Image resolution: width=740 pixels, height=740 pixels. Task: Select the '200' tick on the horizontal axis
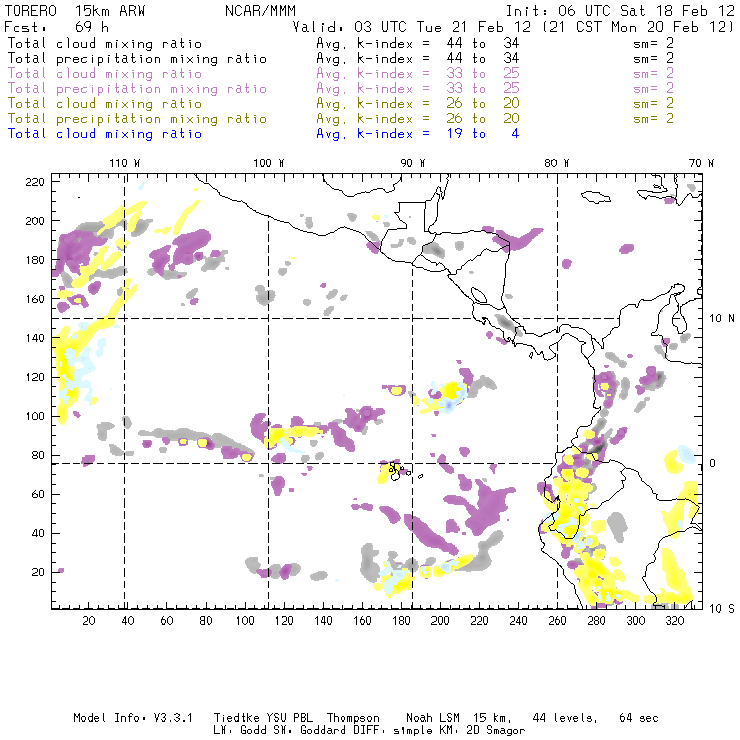tap(440, 621)
